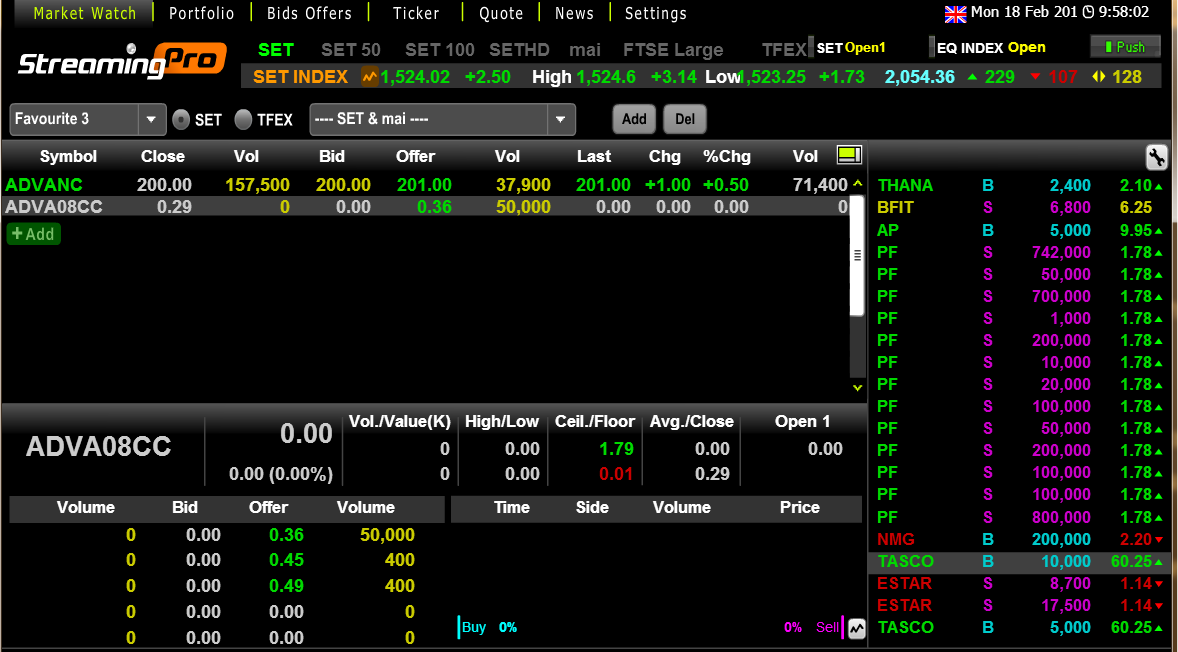1178x652 pixels.
Task: Select the SET radio button
Action: (x=181, y=119)
